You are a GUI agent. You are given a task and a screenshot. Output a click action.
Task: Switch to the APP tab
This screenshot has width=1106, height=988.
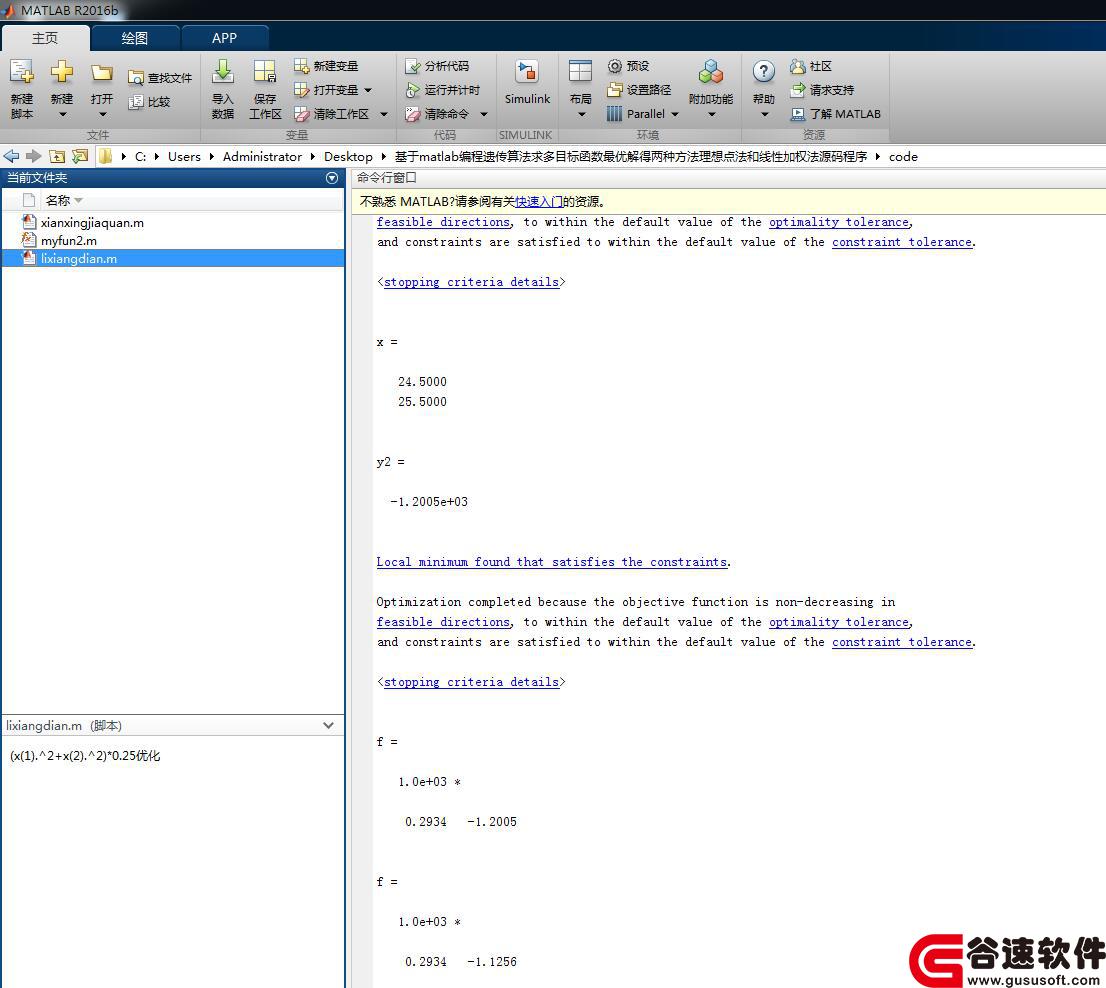pyautogui.click(x=224, y=38)
